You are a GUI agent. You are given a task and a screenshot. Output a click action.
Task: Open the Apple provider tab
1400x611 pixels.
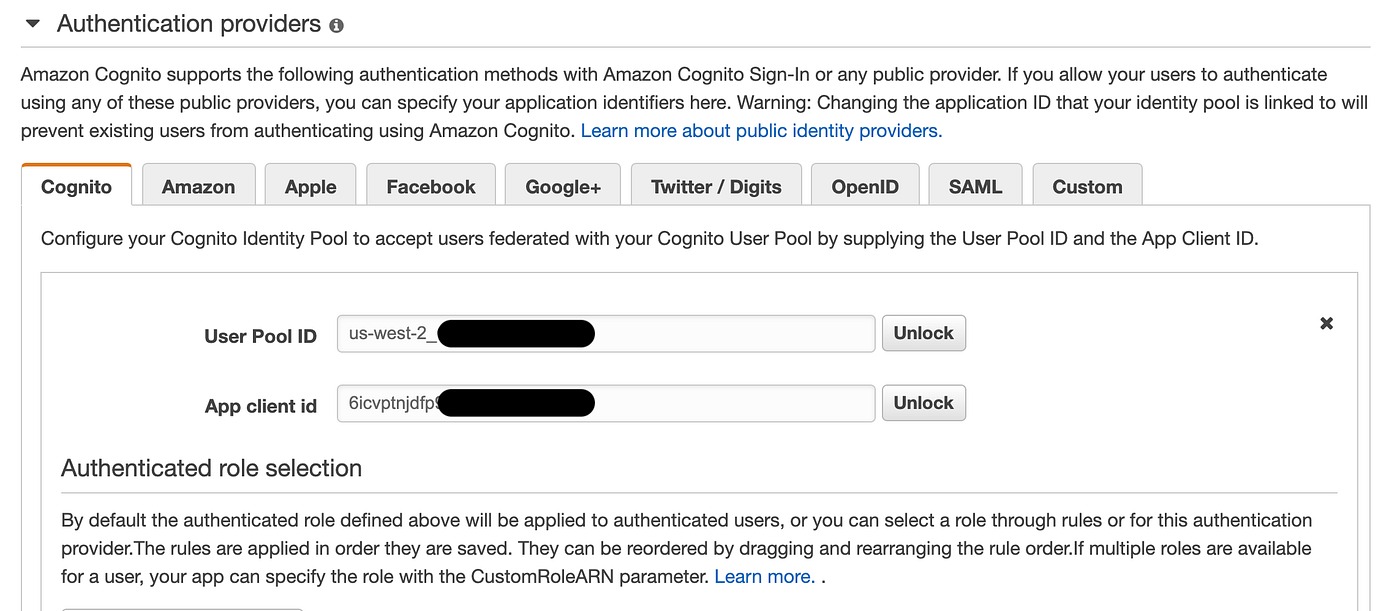310,187
